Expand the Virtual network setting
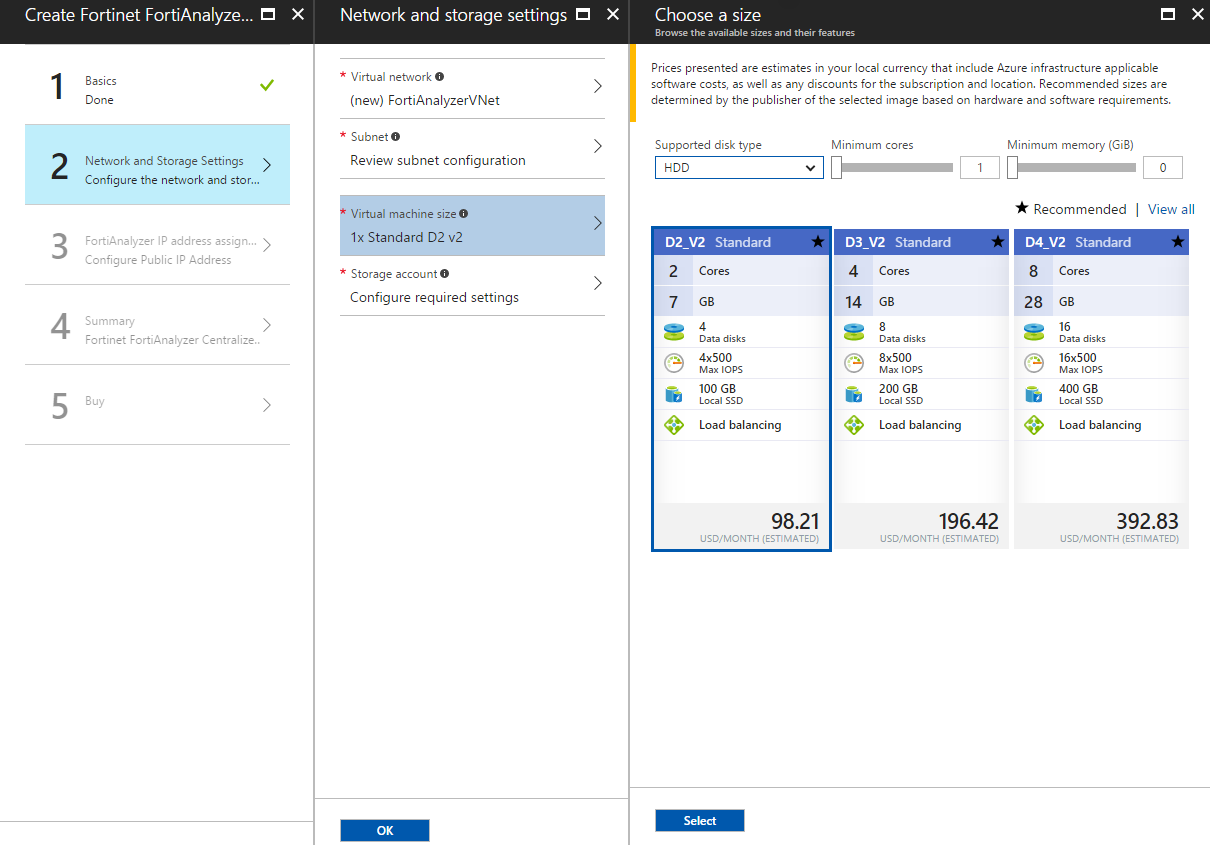 (x=472, y=89)
